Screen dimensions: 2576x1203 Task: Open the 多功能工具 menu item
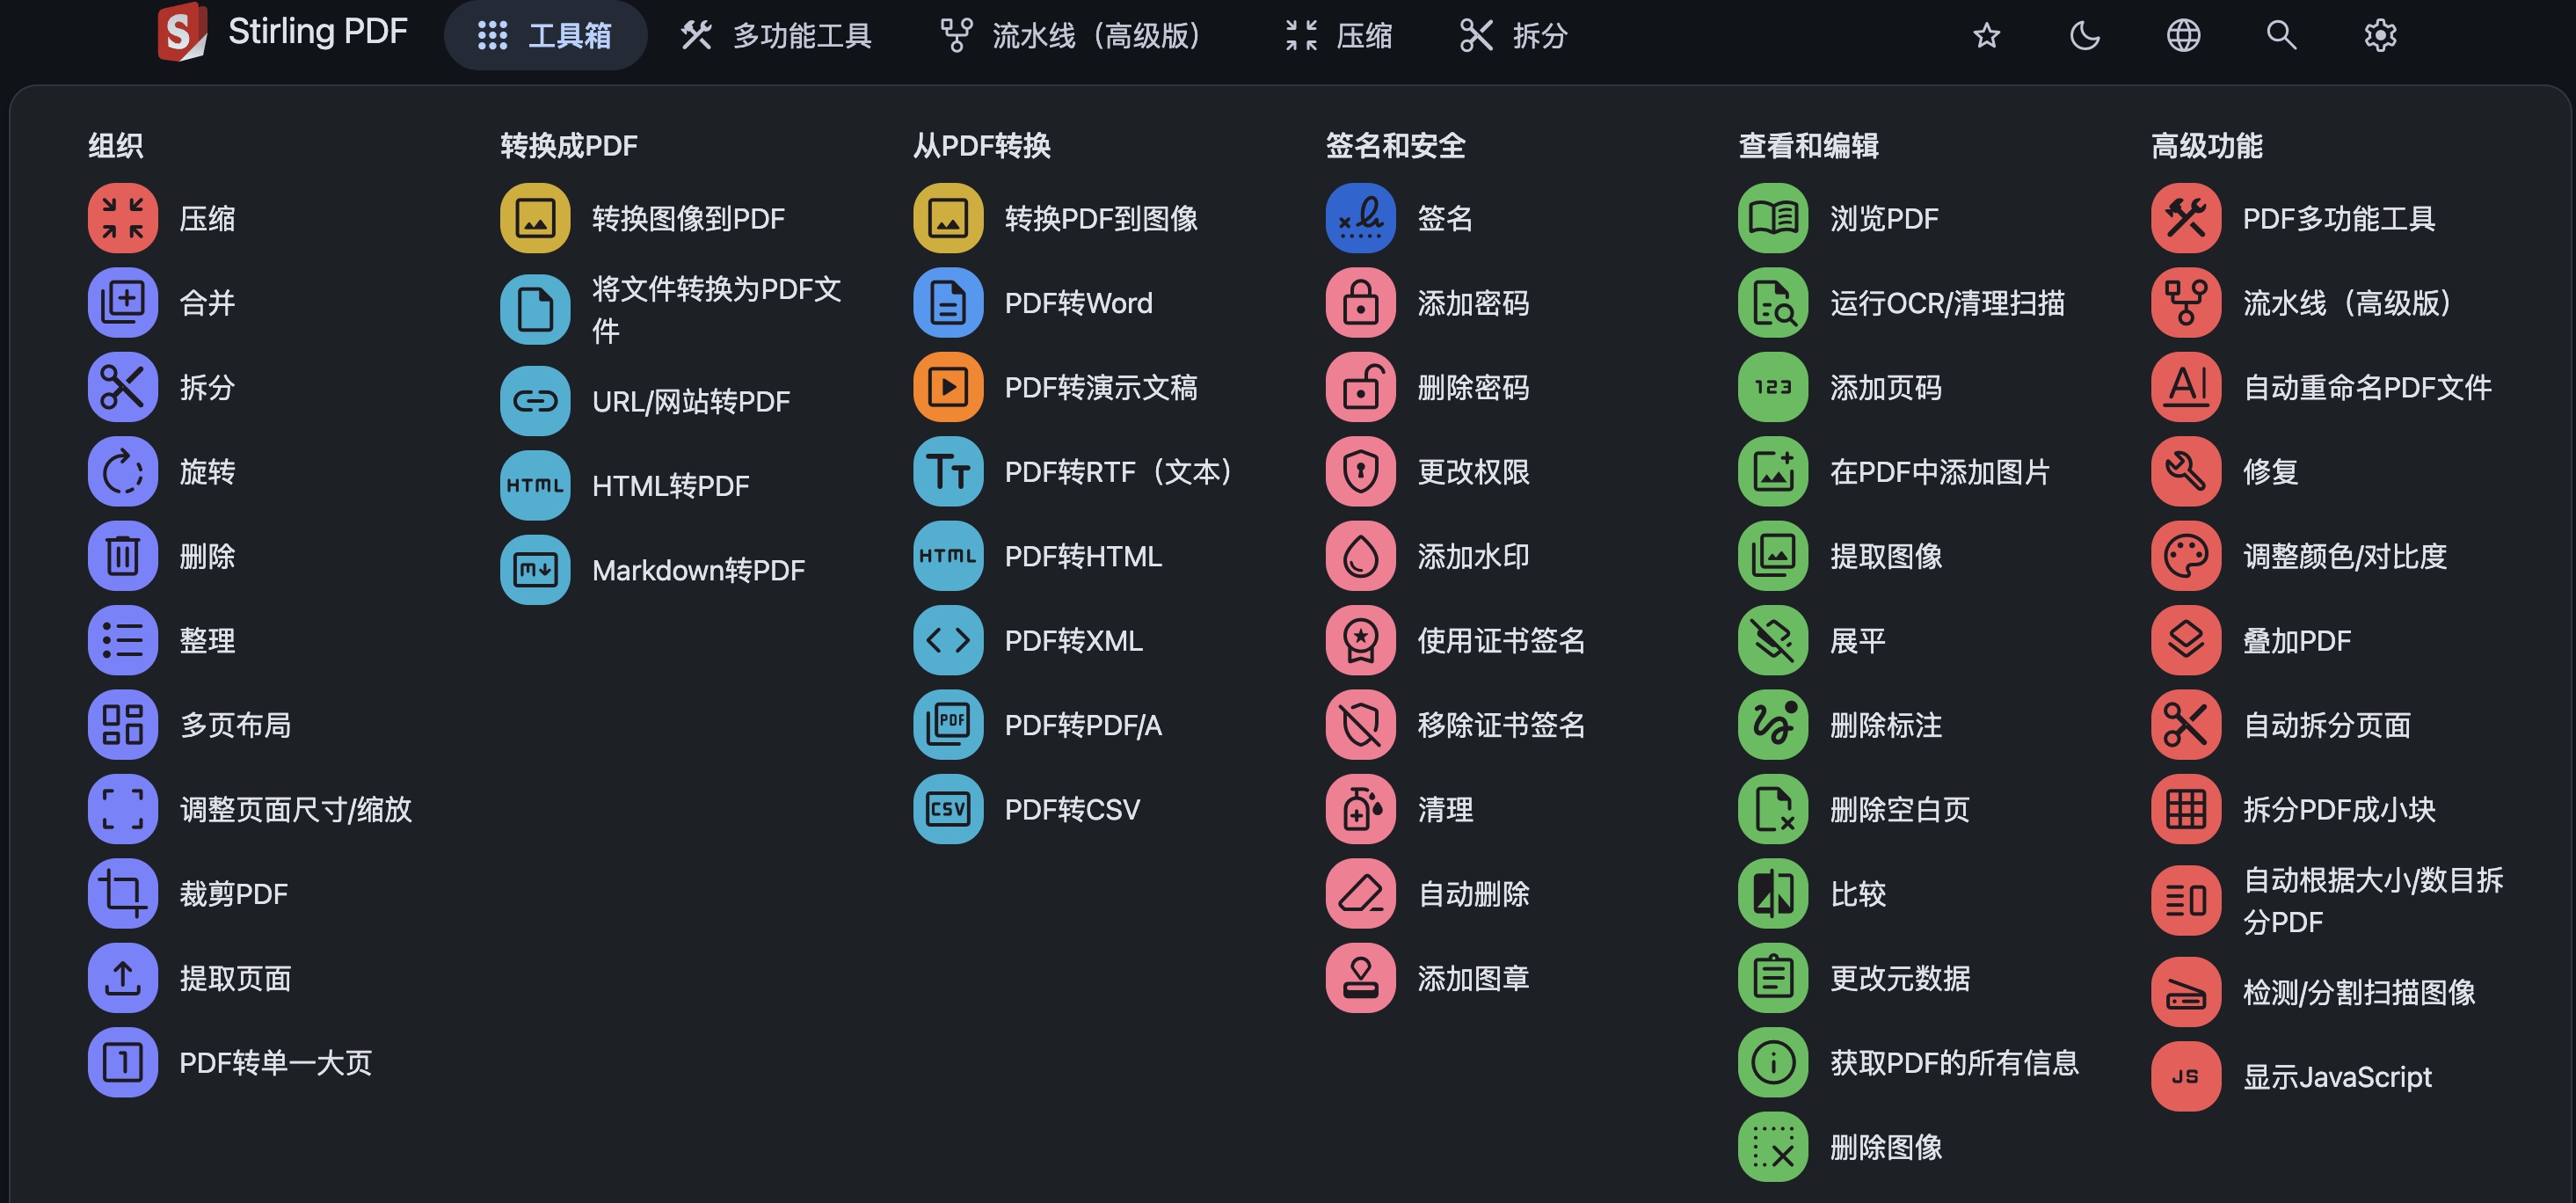click(776, 36)
